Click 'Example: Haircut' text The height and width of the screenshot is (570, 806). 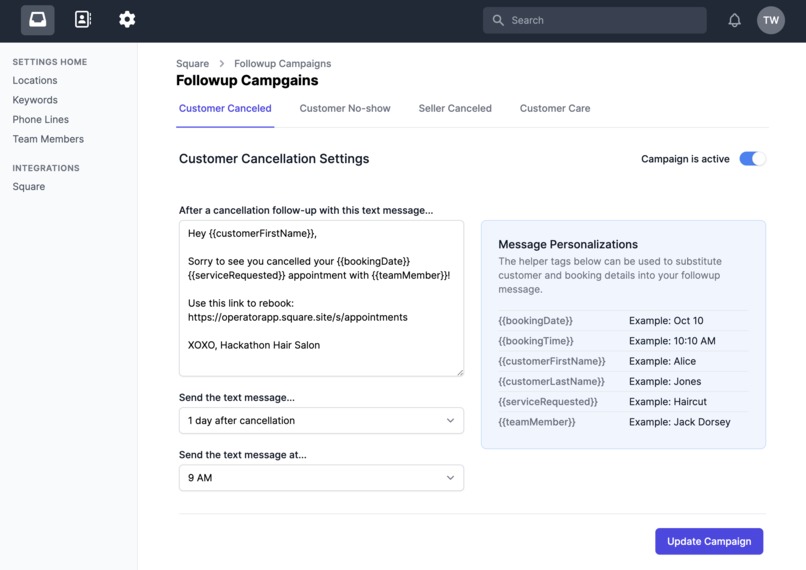[x=668, y=401]
